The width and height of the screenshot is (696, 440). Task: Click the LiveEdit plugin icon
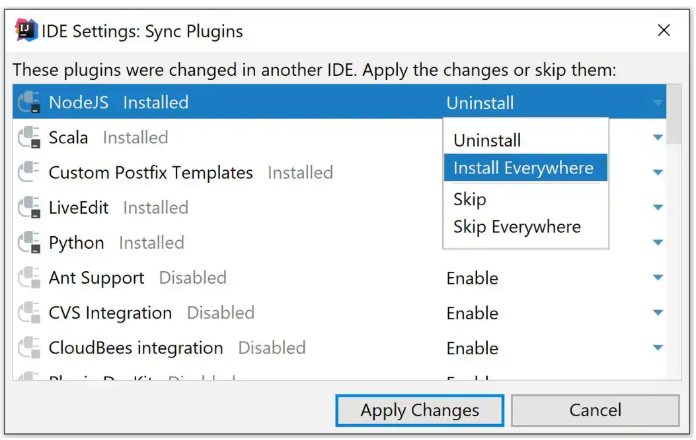pos(29,208)
